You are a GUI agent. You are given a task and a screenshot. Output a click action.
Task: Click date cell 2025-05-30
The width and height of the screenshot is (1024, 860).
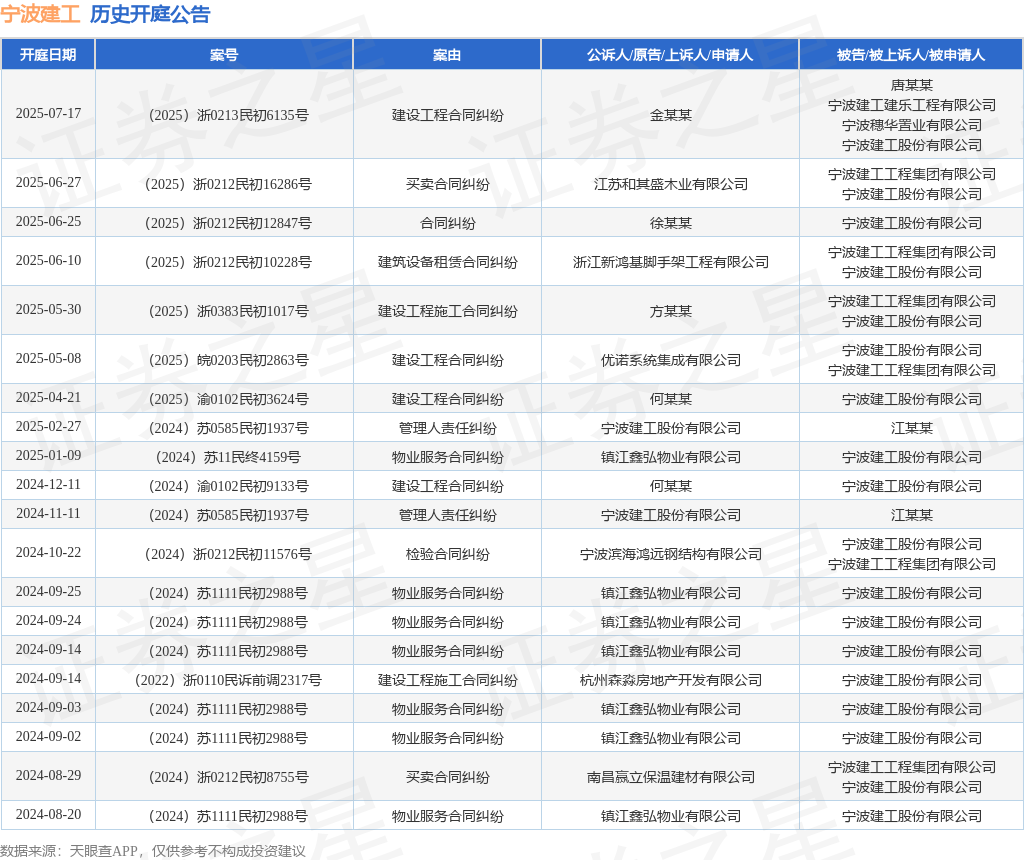[x=48, y=310]
